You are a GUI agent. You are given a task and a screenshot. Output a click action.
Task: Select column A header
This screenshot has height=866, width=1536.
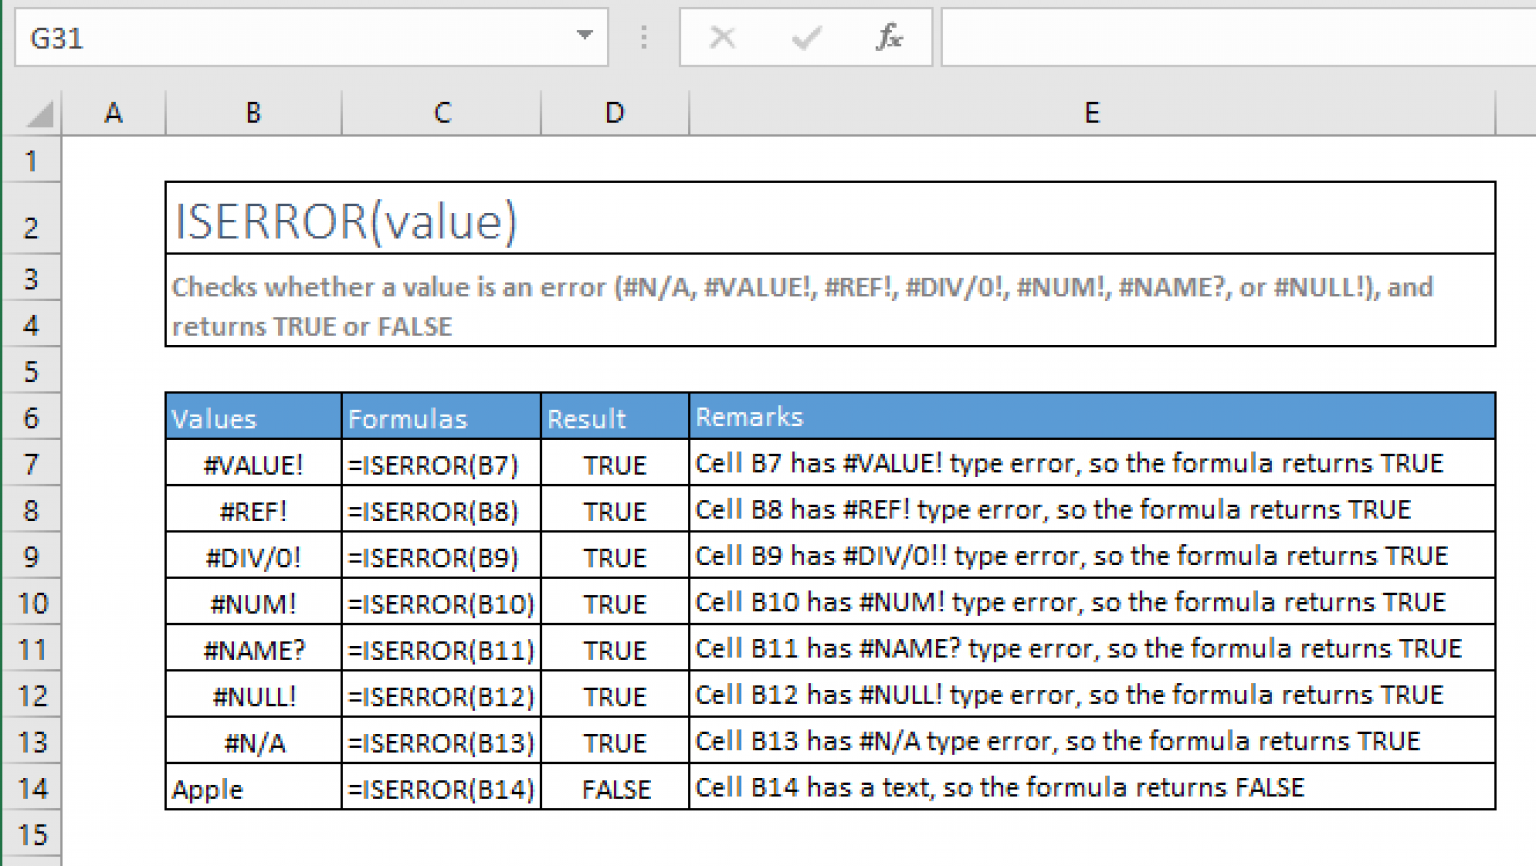click(113, 113)
